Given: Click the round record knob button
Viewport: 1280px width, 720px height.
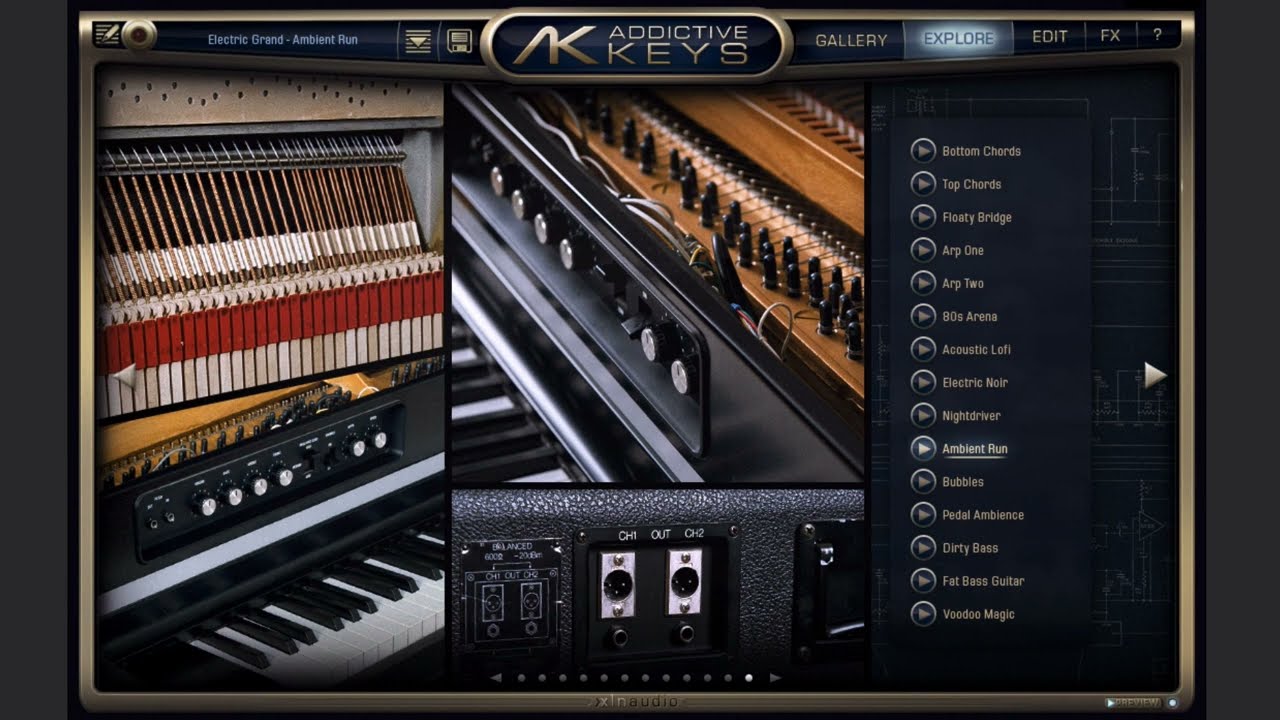Looking at the screenshot, I should click(x=138, y=35).
